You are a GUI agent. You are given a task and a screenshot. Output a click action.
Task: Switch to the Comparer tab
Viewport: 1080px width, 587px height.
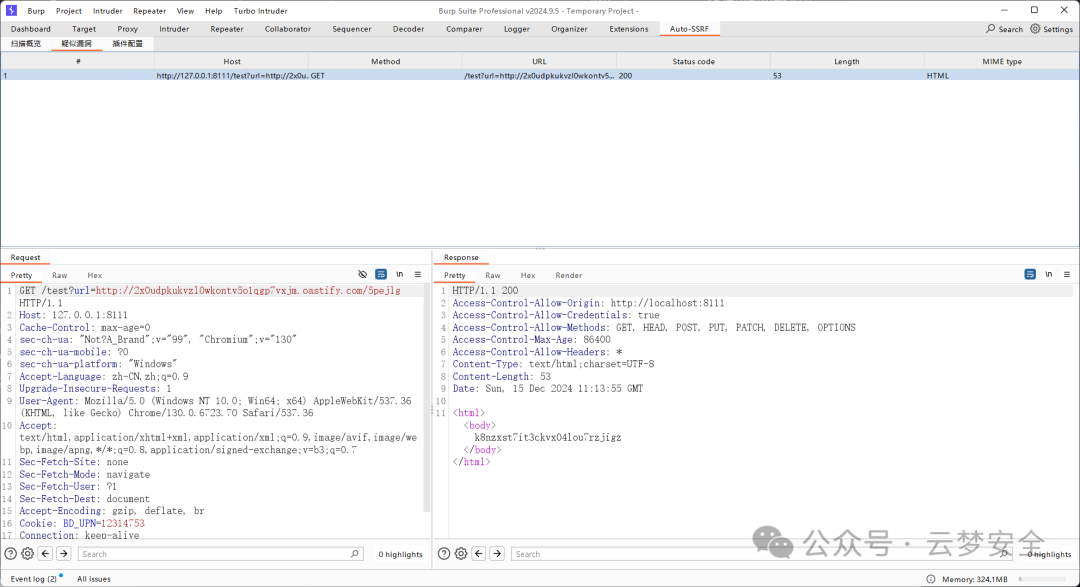tap(464, 29)
